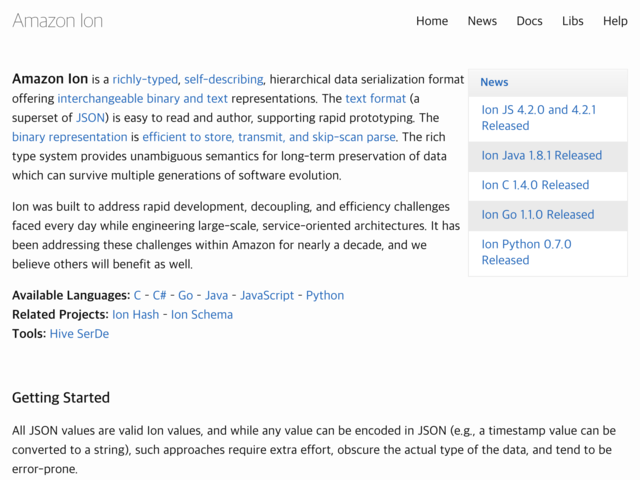Click the 'Available Languages:' label
This screenshot has width=640, height=480.
tap(71, 295)
